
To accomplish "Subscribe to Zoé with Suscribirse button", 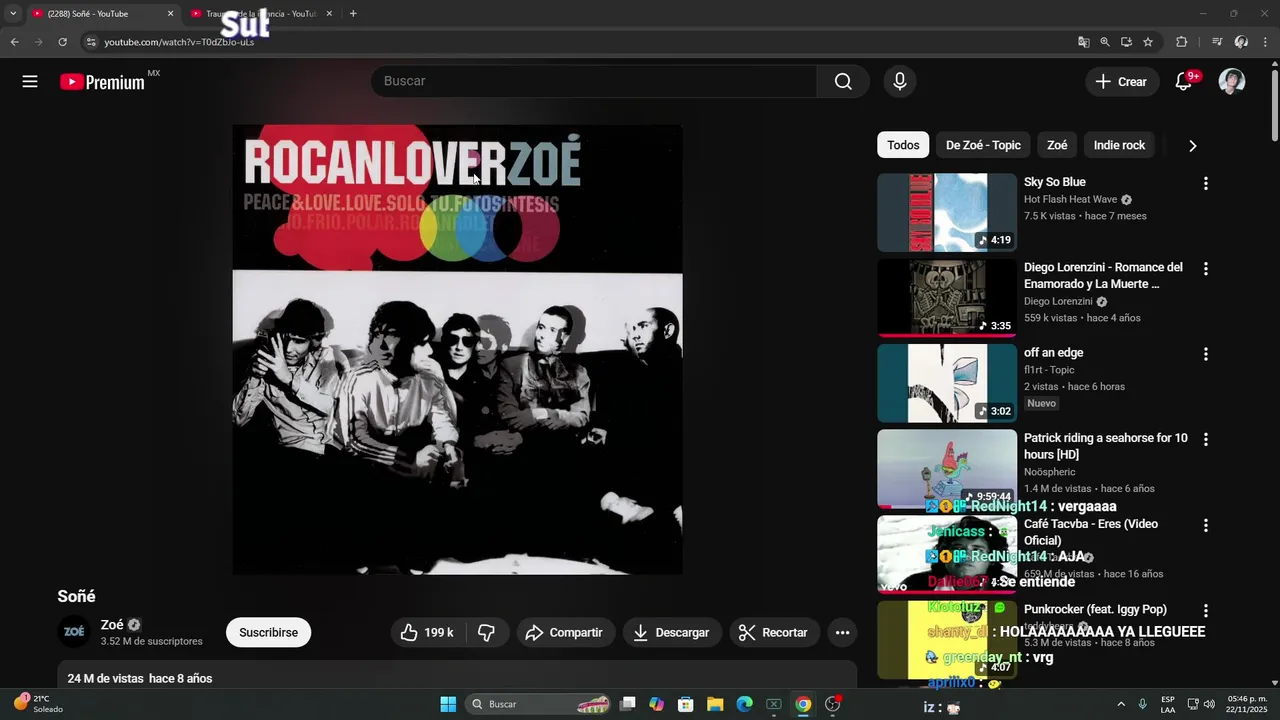I will pos(268,632).
